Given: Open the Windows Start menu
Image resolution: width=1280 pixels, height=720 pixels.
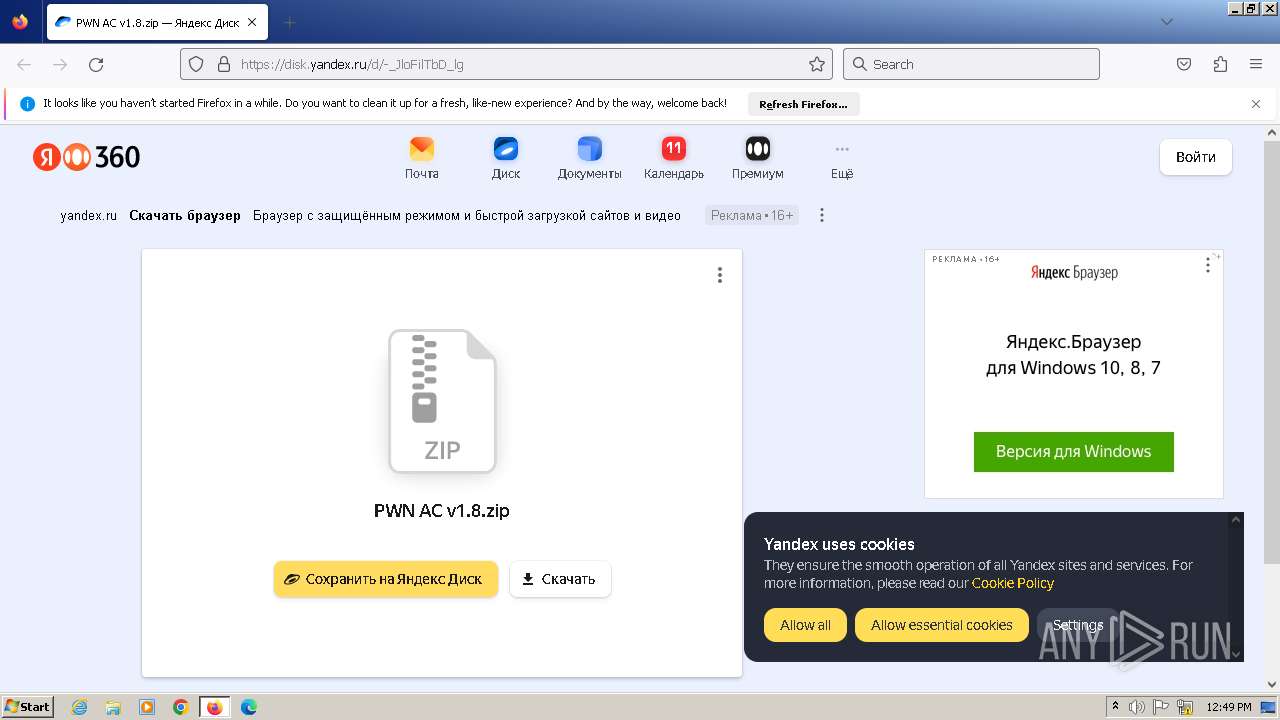Looking at the screenshot, I should [27, 707].
